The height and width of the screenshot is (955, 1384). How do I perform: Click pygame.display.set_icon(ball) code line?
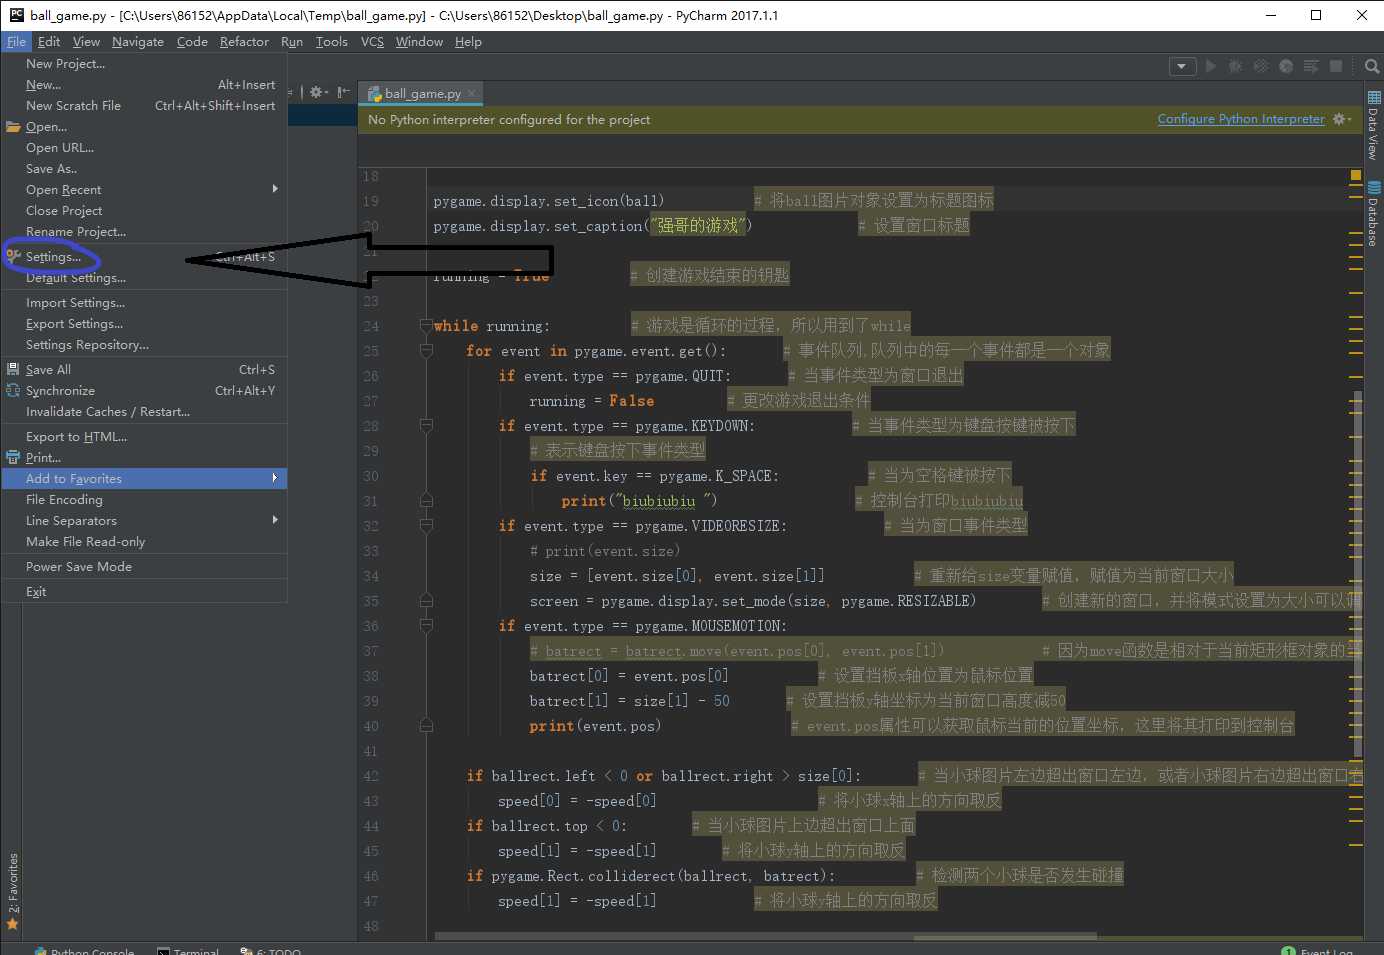pyautogui.click(x=548, y=201)
